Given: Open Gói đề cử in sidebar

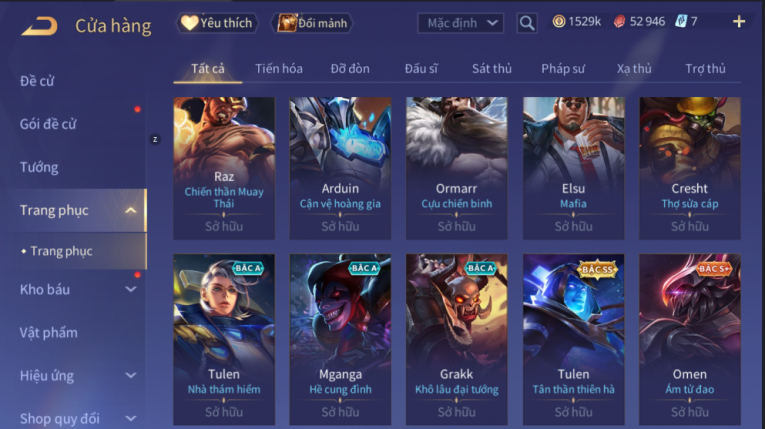Looking at the screenshot, I should pyautogui.click(x=48, y=124).
